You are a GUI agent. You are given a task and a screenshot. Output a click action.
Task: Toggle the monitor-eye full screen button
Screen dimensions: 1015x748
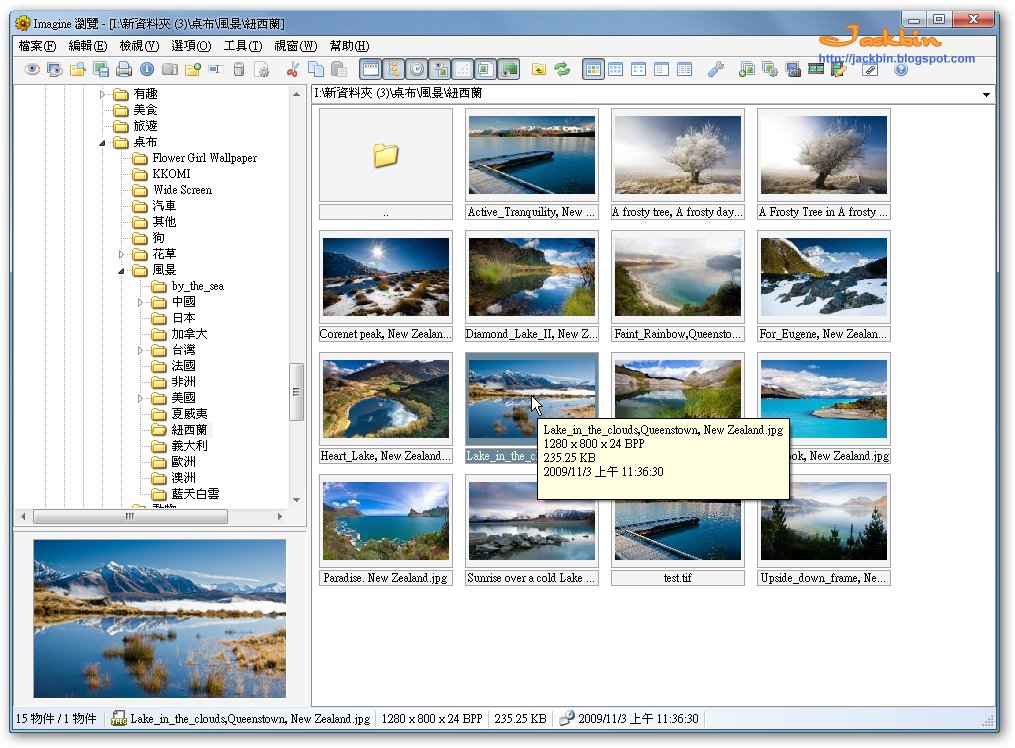point(509,69)
